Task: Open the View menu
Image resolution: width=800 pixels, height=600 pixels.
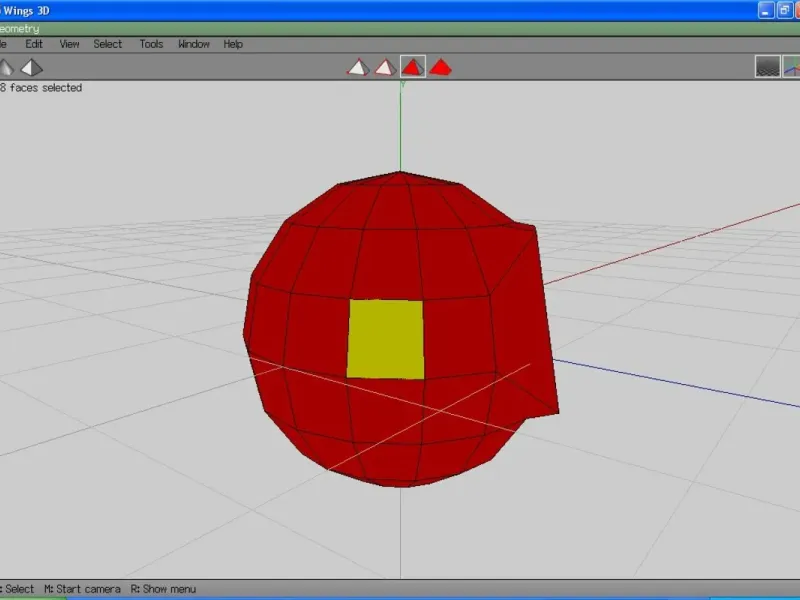Action: [69, 44]
